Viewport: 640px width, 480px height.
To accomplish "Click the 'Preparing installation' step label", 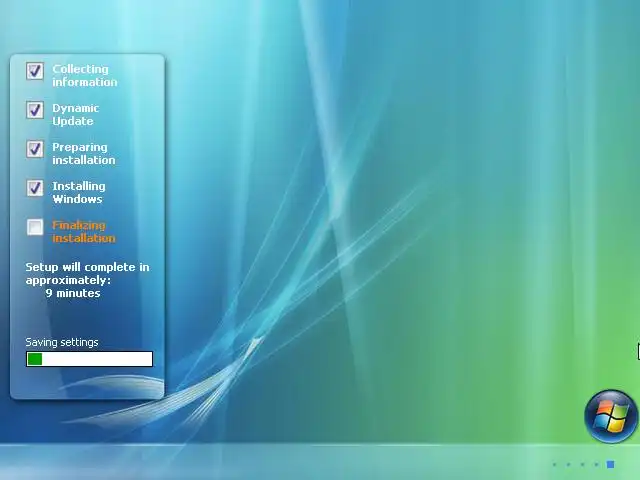I will [x=84, y=153].
